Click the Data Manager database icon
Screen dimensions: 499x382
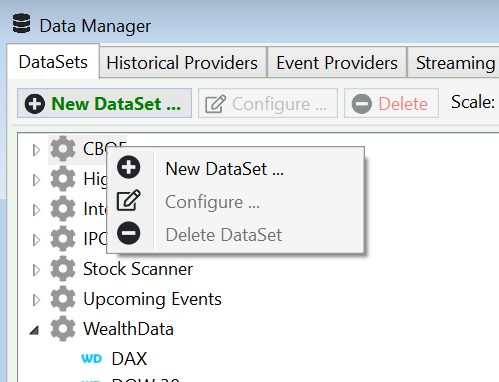pyautogui.click(x=22, y=23)
